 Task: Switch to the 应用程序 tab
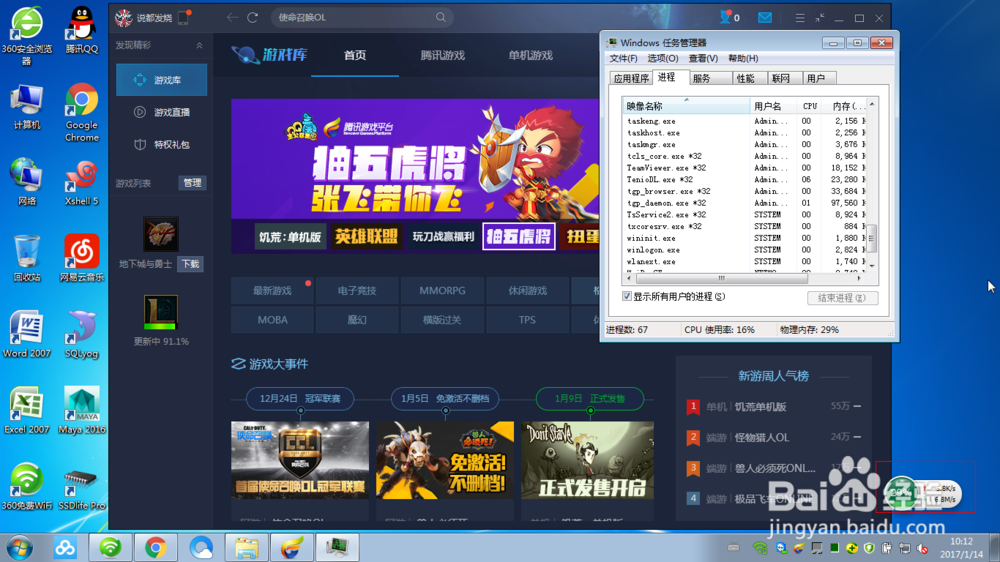pos(631,78)
